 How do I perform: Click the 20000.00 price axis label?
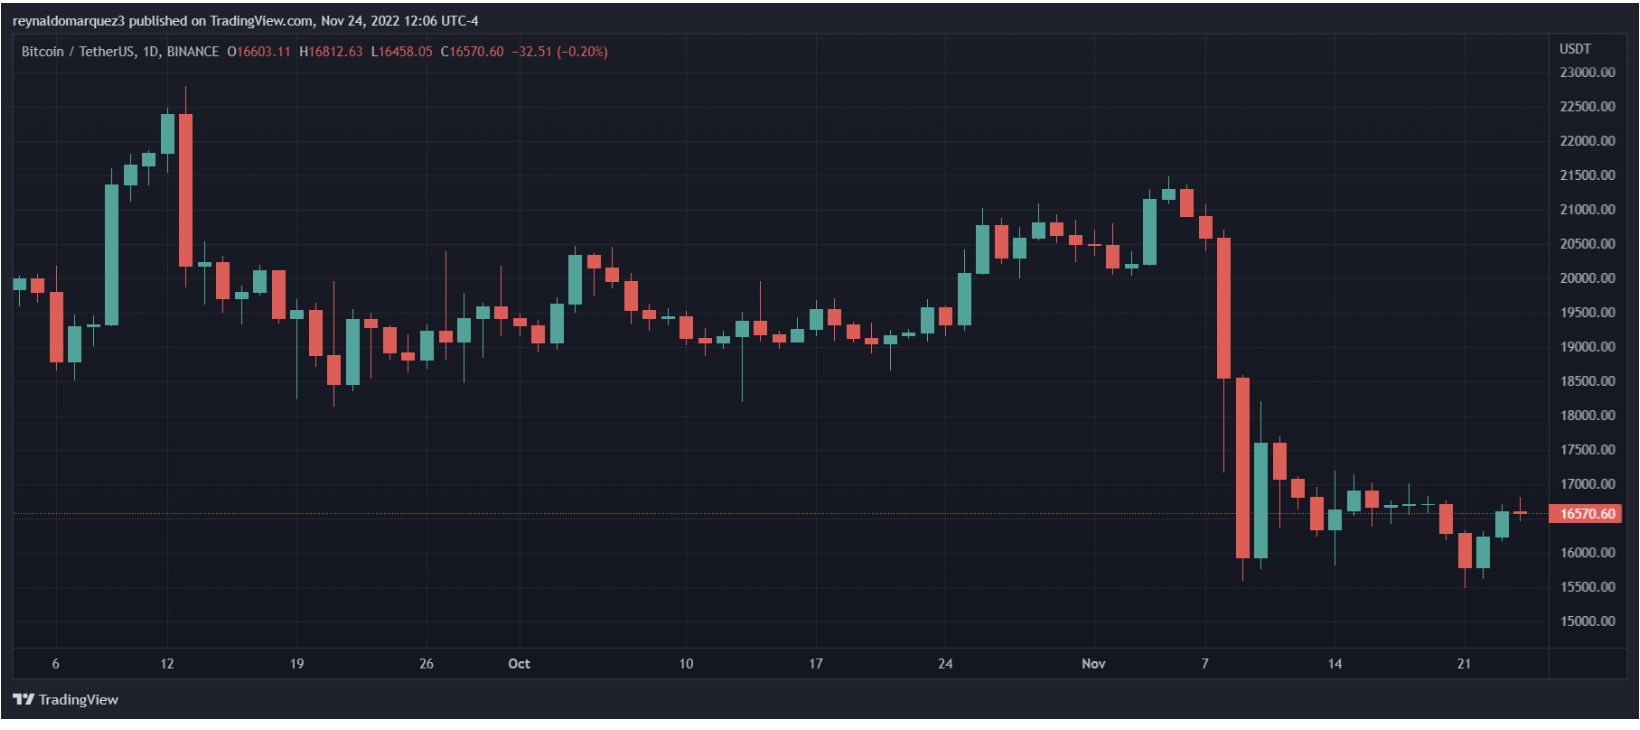tap(1587, 278)
